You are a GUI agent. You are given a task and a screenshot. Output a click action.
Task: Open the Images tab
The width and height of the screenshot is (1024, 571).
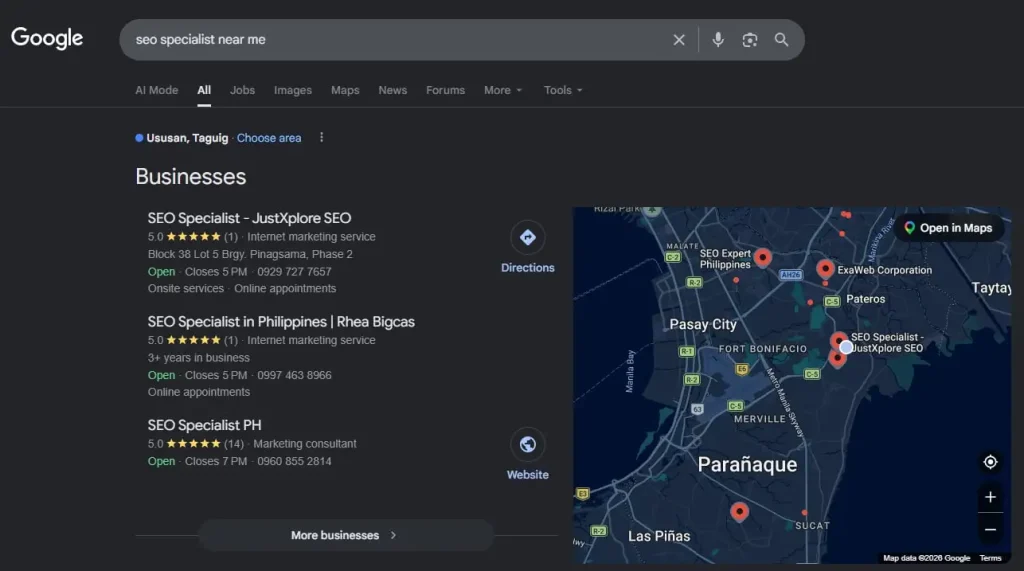293,90
